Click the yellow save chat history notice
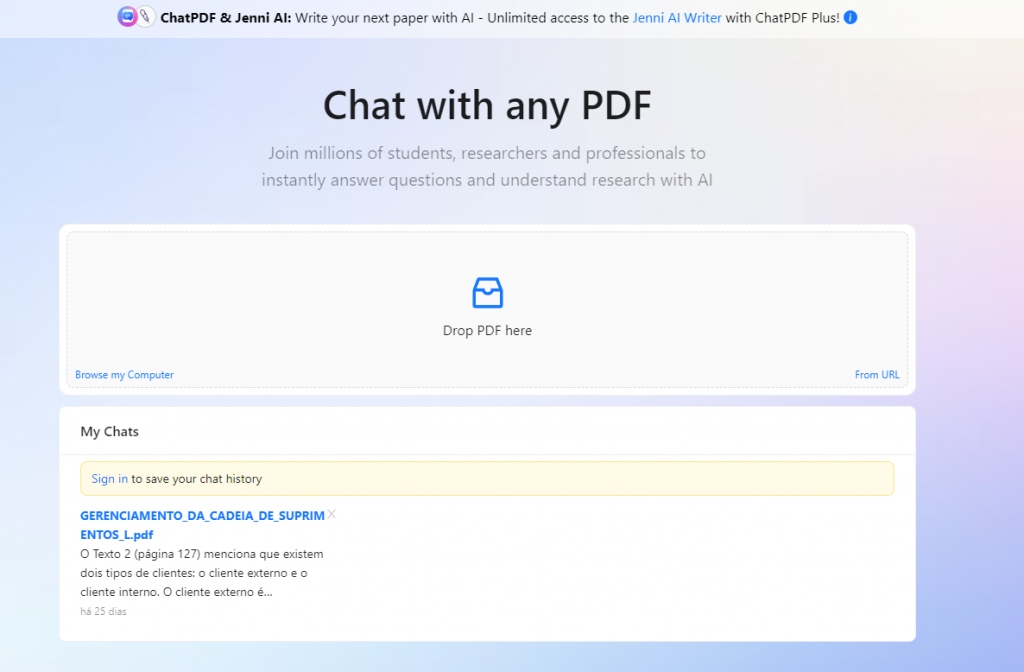The width and height of the screenshot is (1024, 672). pyautogui.click(x=487, y=479)
